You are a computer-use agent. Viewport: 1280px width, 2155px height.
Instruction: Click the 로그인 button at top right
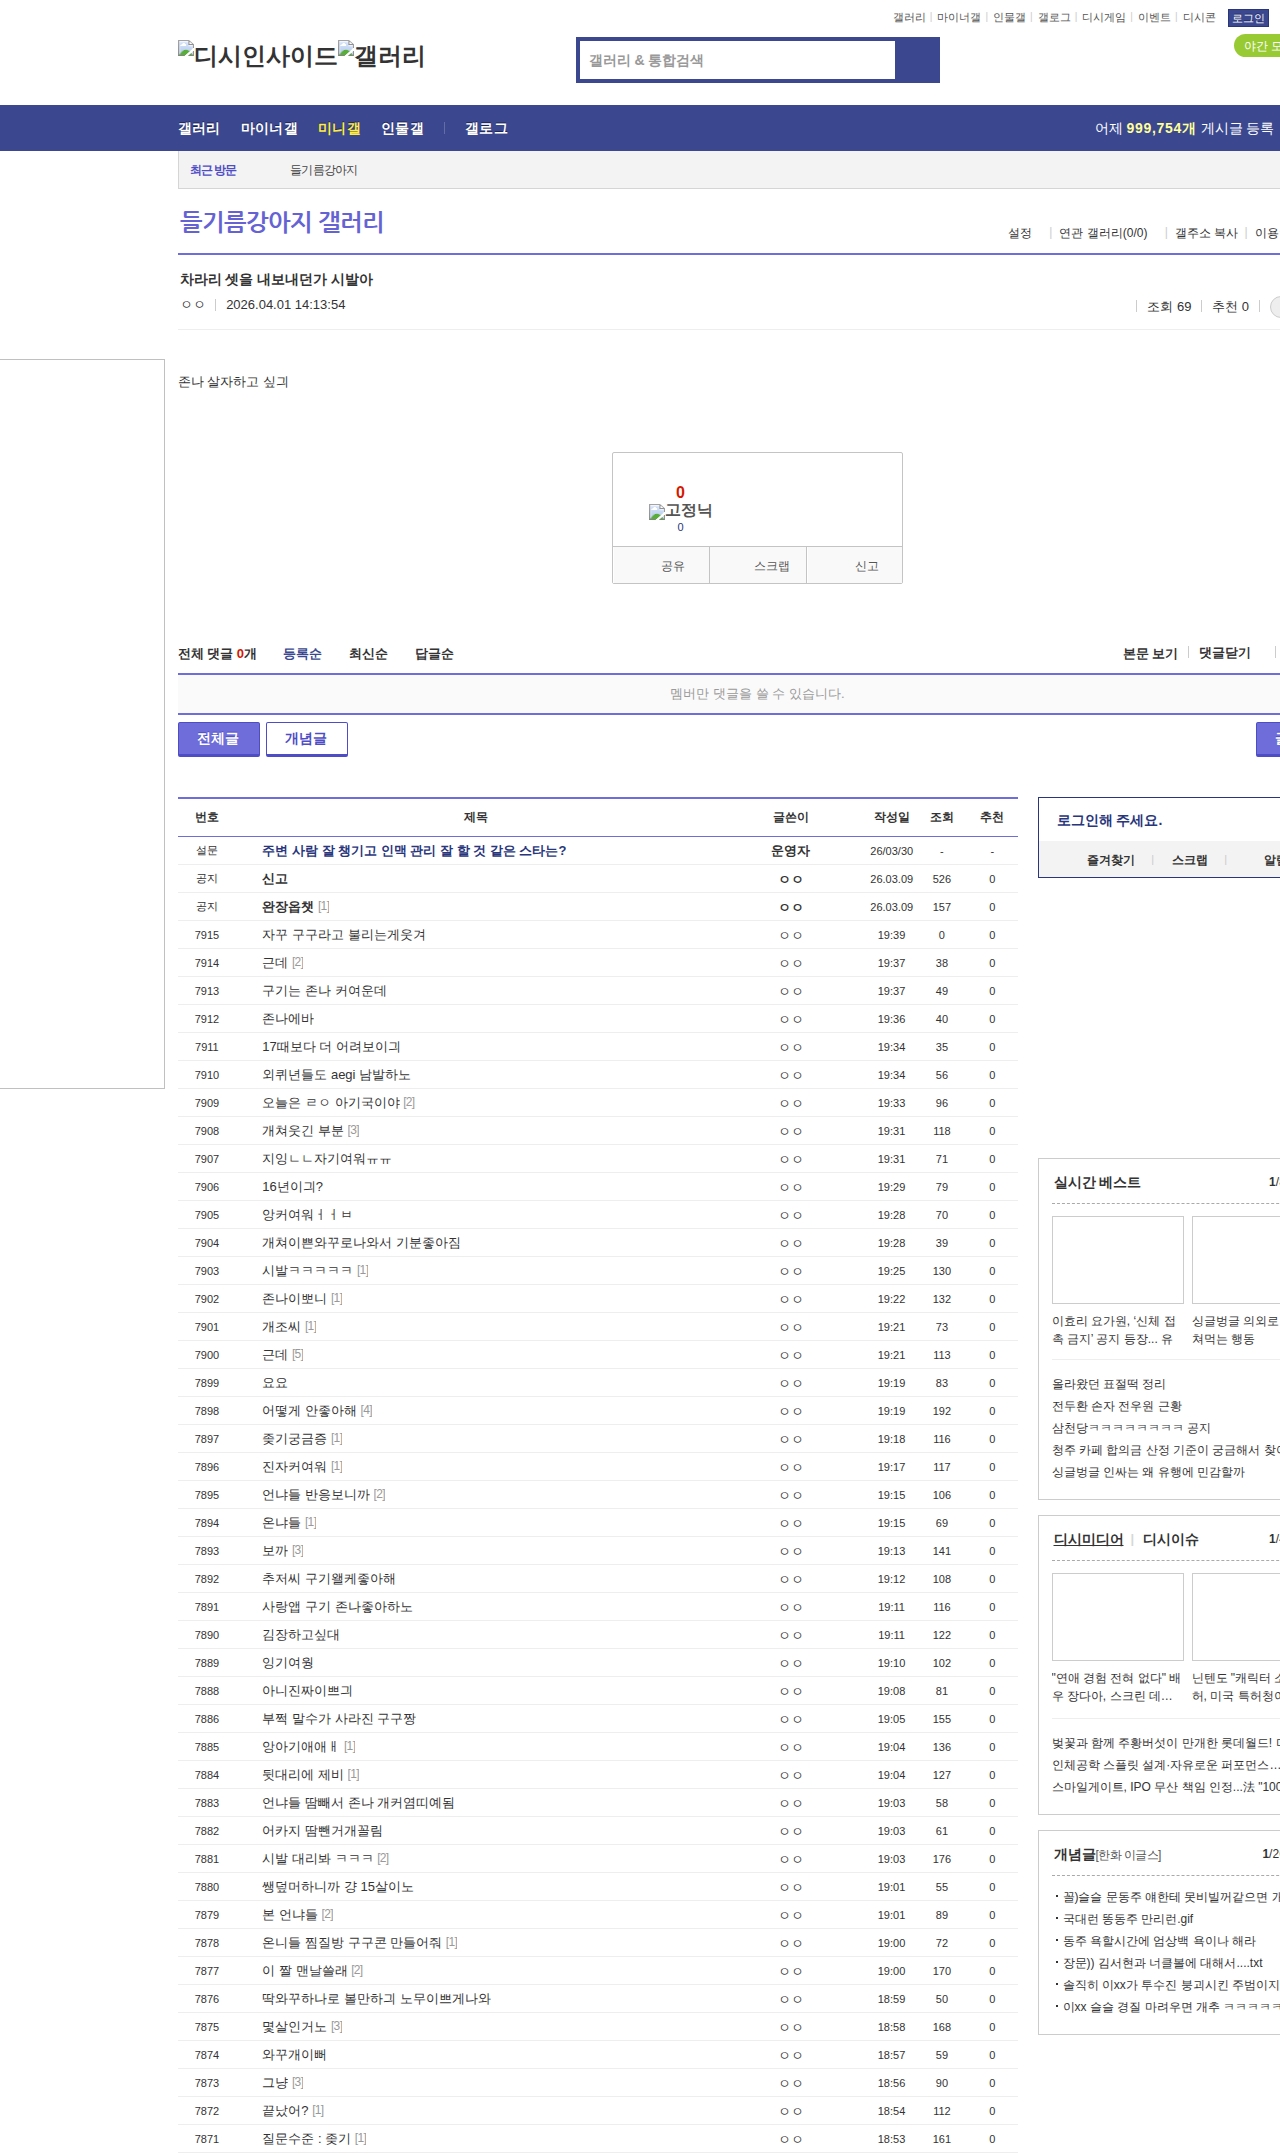click(x=1247, y=18)
